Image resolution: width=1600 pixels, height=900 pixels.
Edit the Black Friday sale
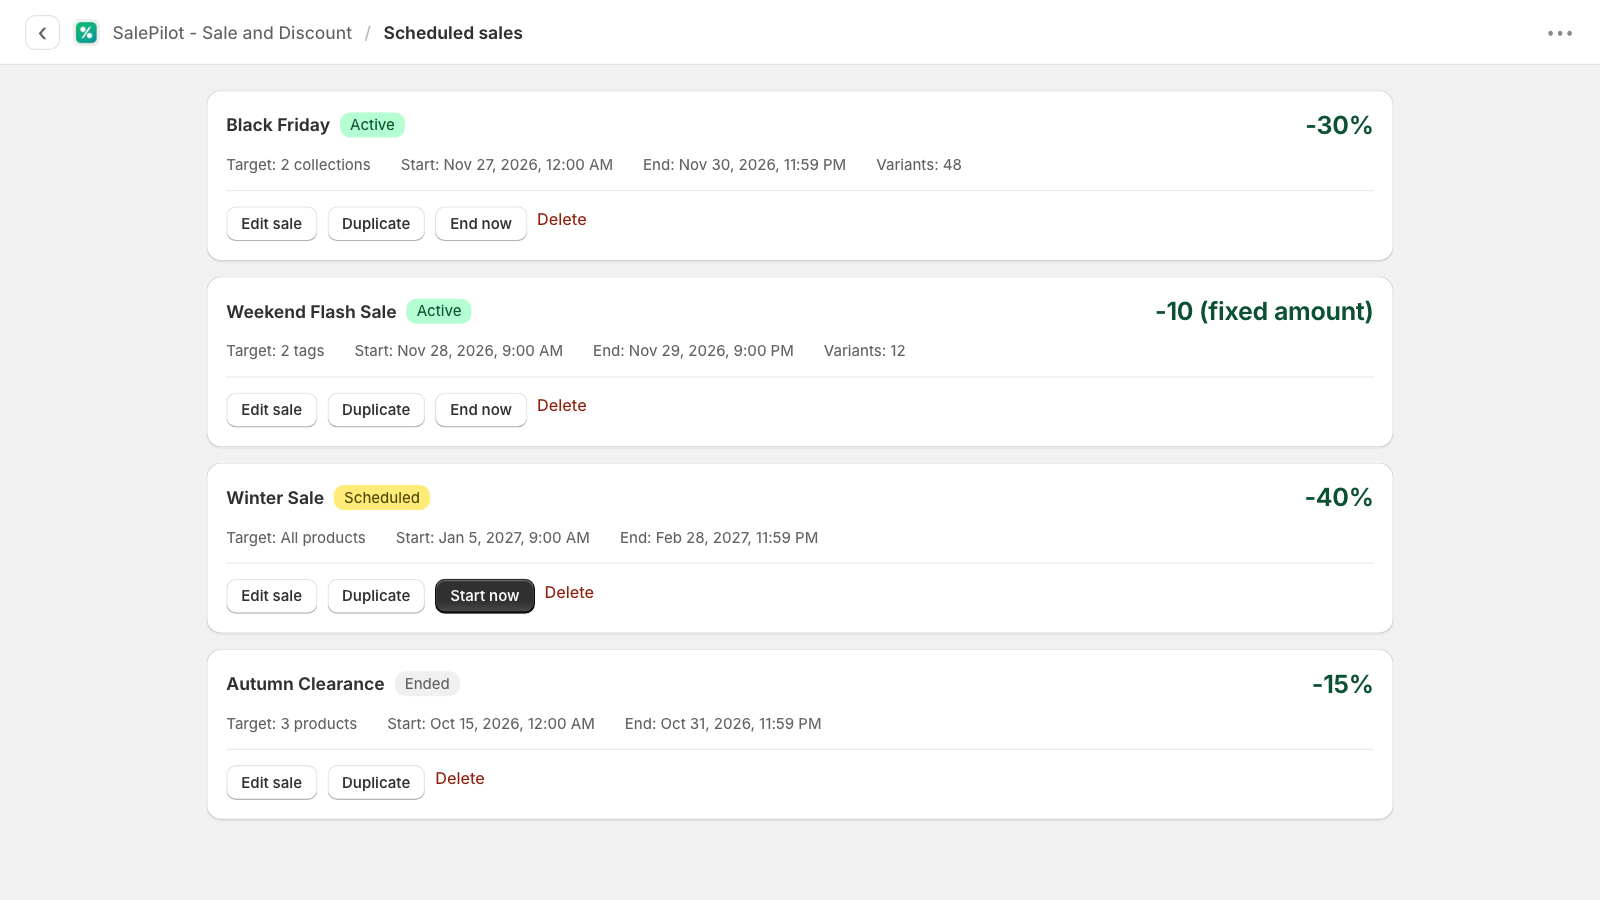(271, 224)
